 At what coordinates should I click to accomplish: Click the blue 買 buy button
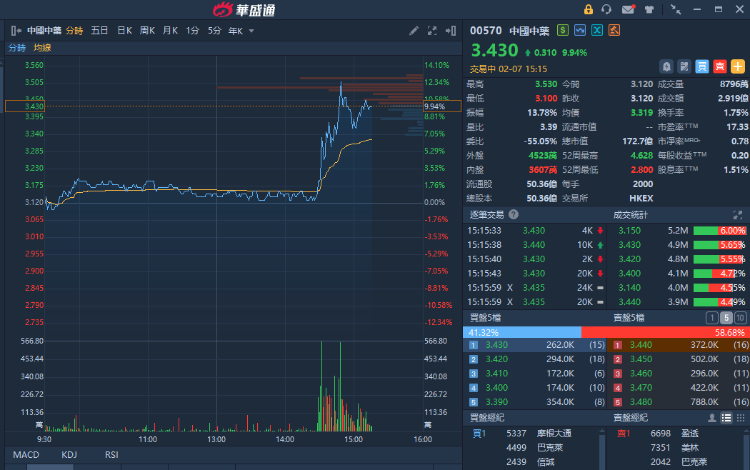(702, 66)
